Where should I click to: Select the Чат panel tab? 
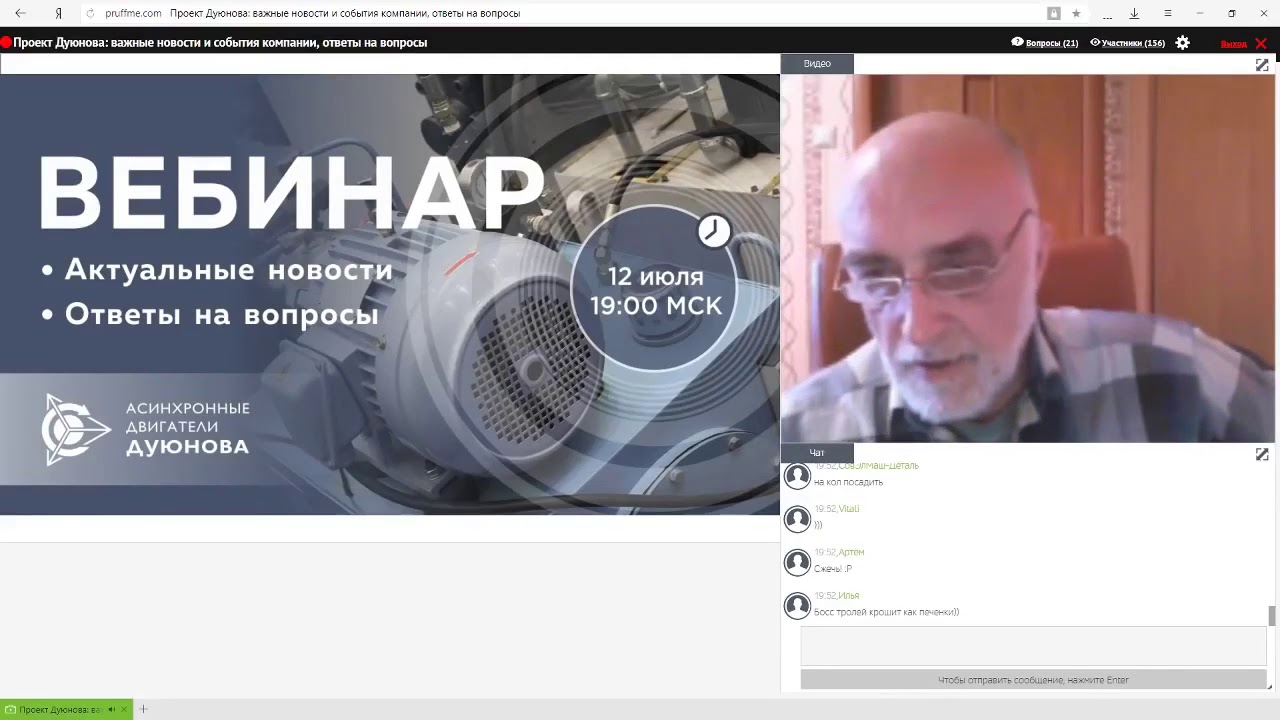[817, 453]
